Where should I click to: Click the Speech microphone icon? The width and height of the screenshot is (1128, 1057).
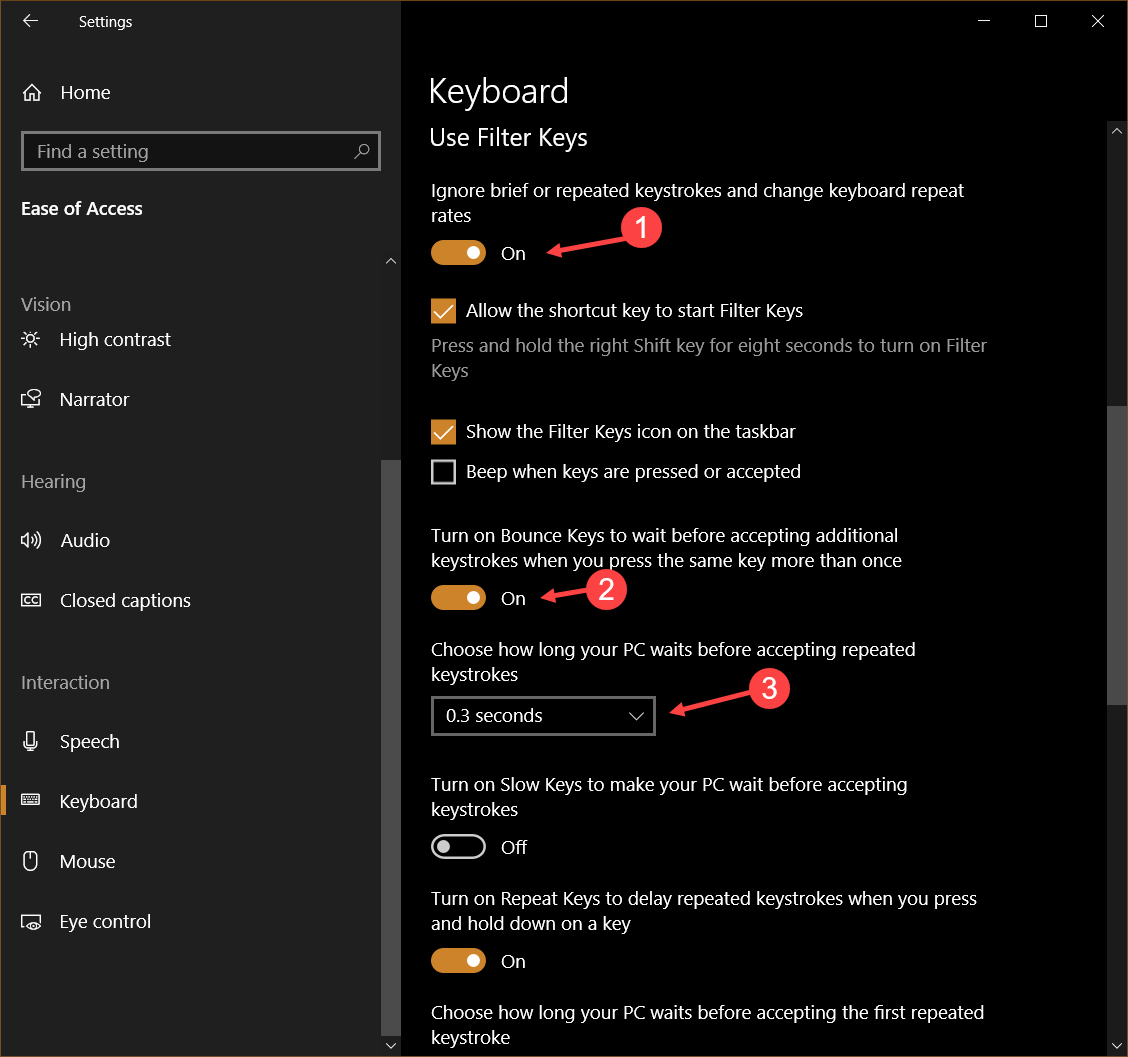[x=30, y=741]
